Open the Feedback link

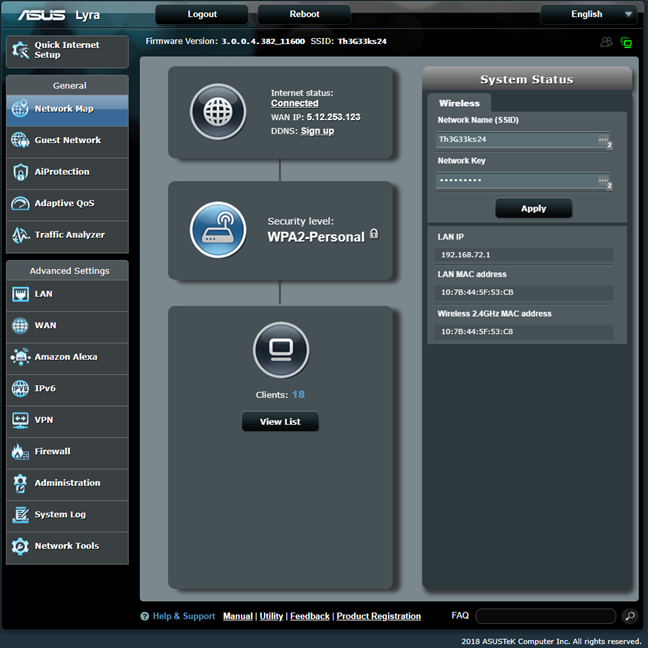point(310,616)
